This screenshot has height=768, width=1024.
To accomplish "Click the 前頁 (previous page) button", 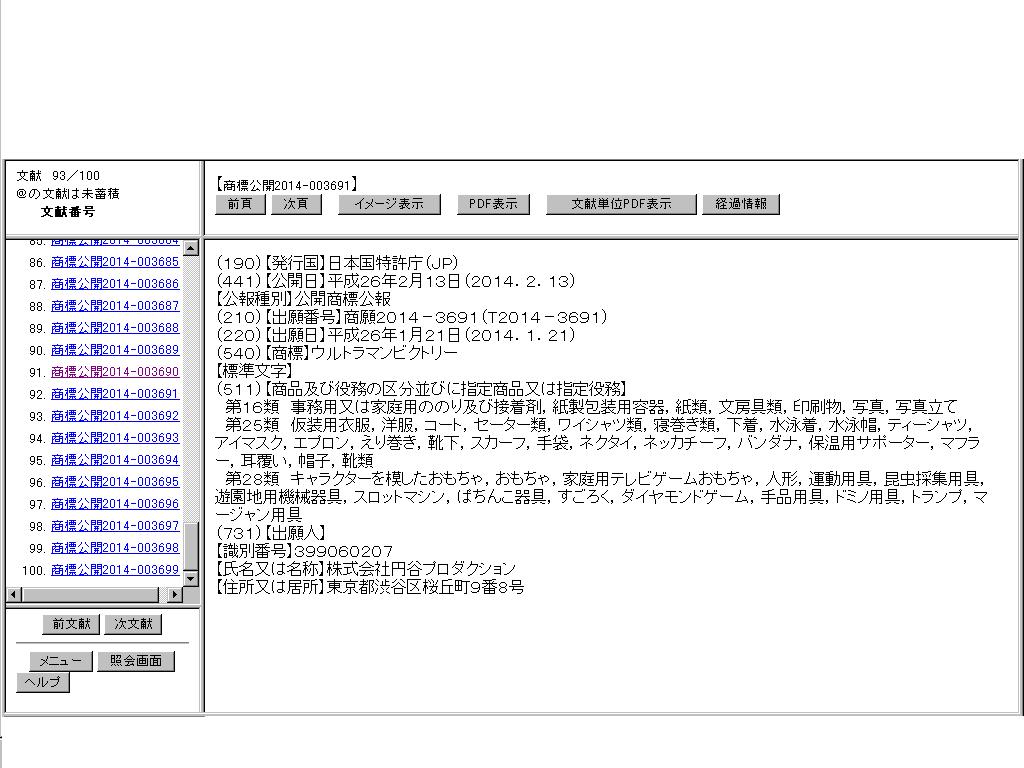I will point(240,204).
